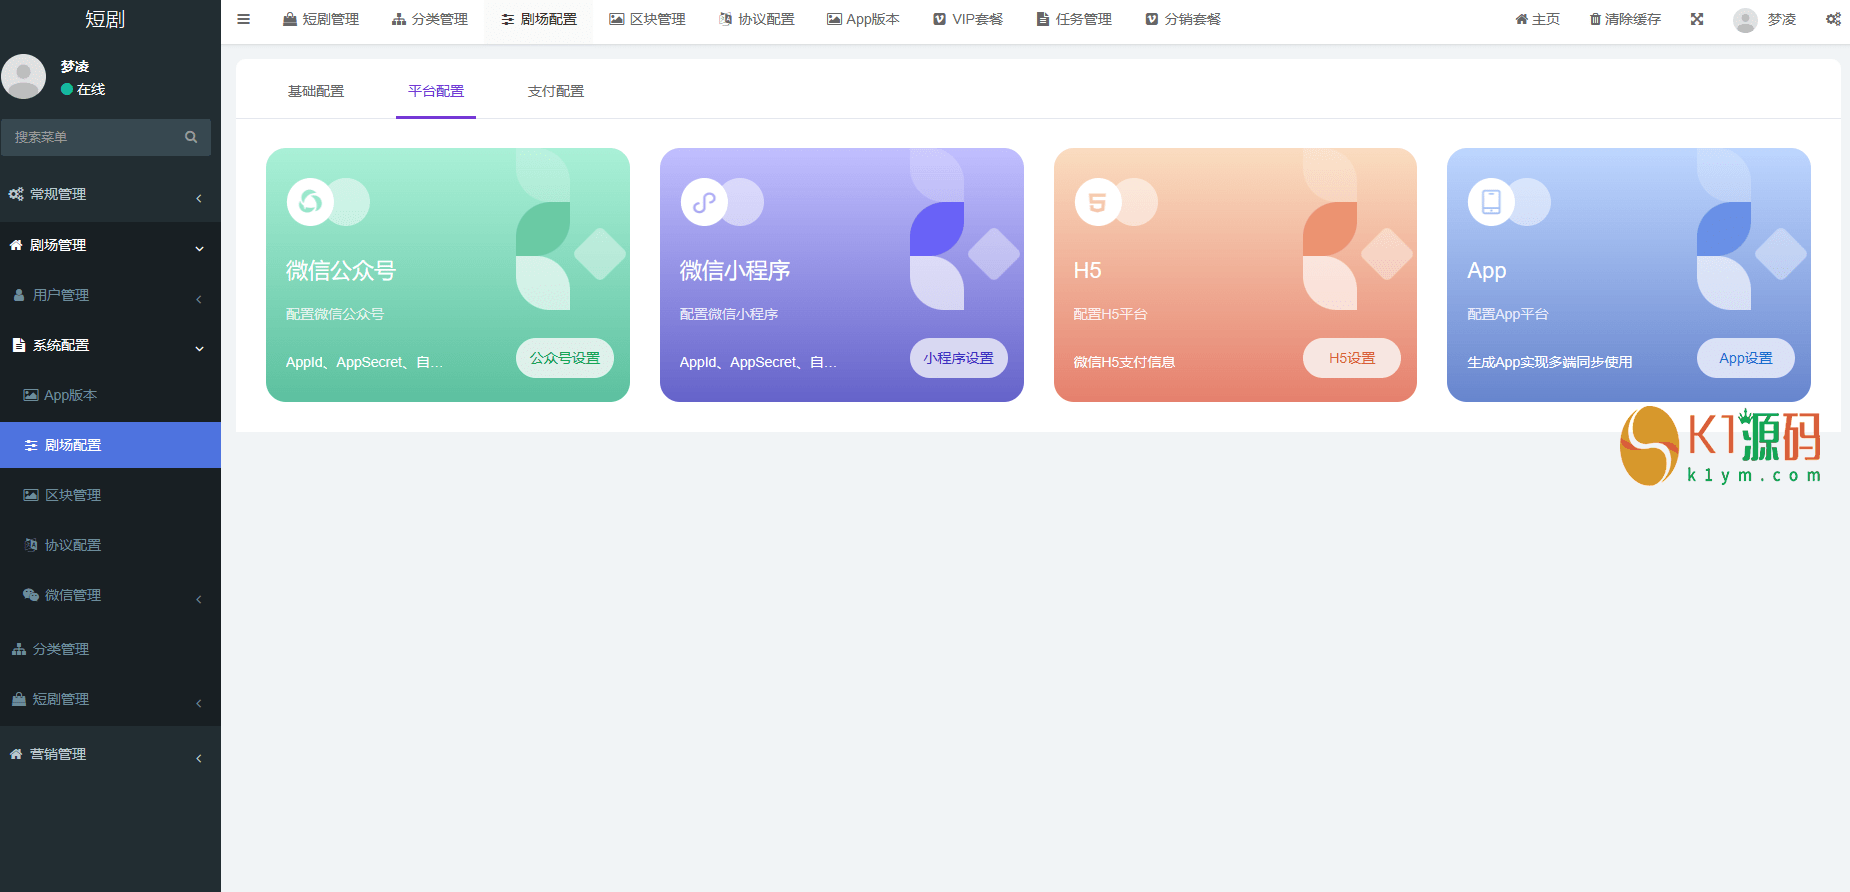1850x892 pixels.
Task: Click the search magnifier icon in the sidebar
Action: tap(191, 137)
